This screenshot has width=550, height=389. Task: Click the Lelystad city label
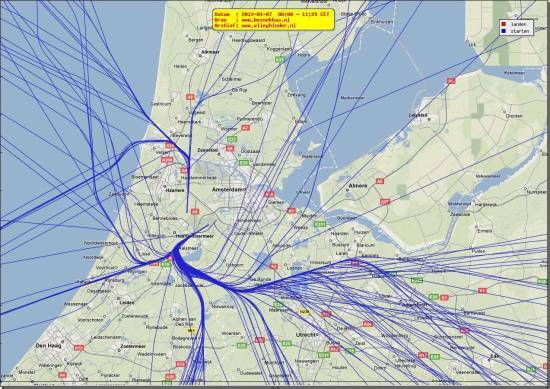(418, 115)
